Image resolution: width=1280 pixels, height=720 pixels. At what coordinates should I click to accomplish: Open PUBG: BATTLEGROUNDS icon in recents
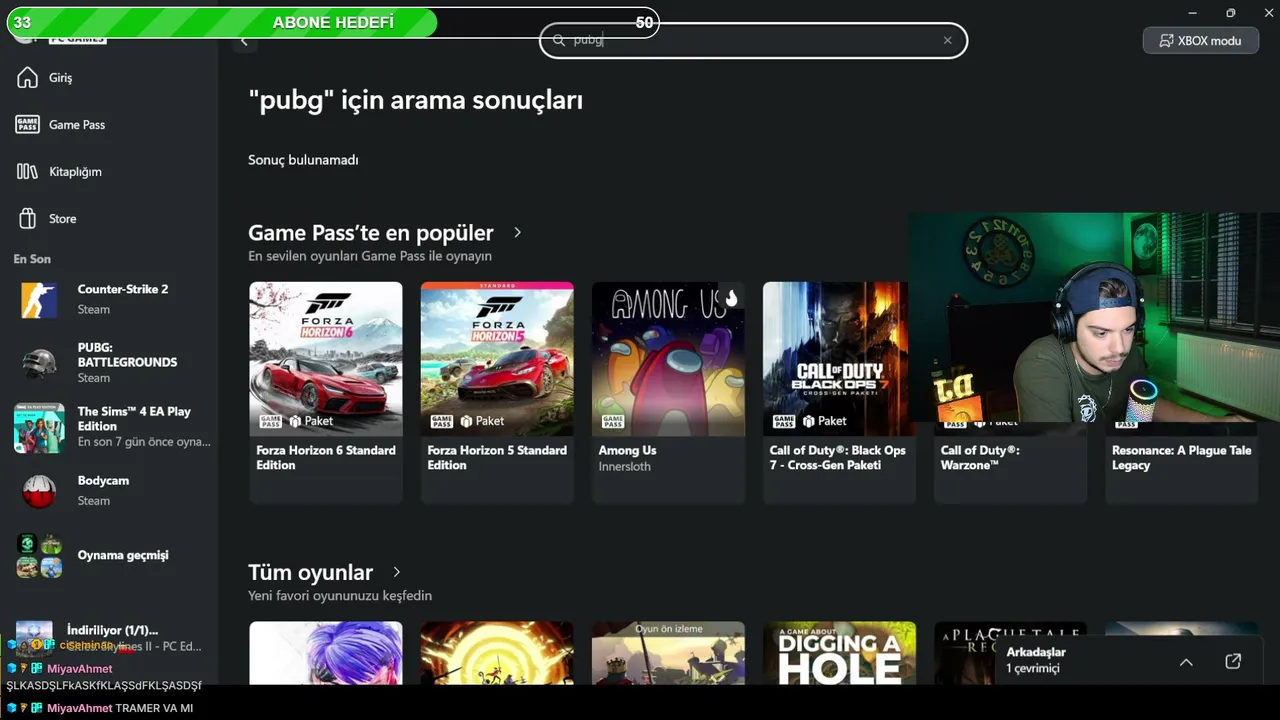39,365
